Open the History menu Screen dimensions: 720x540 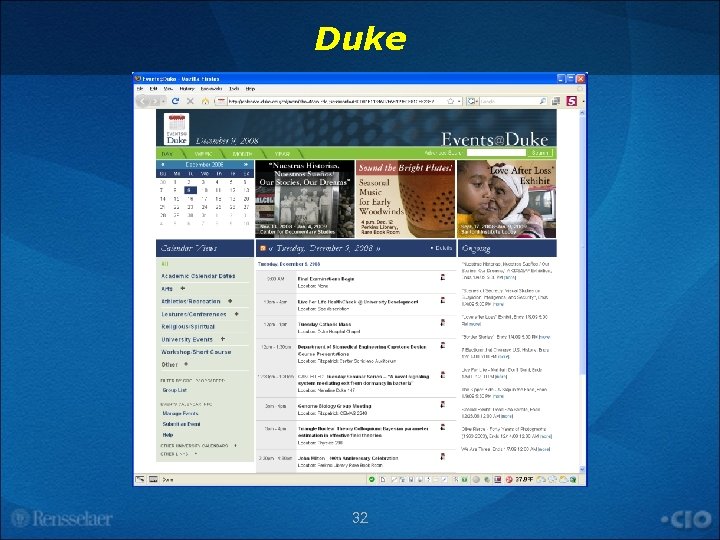click(x=187, y=89)
